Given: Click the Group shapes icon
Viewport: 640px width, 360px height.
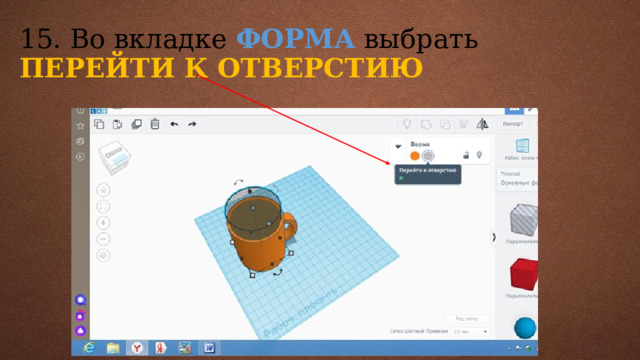Looking at the screenshot, I should (x=426, y=124).
